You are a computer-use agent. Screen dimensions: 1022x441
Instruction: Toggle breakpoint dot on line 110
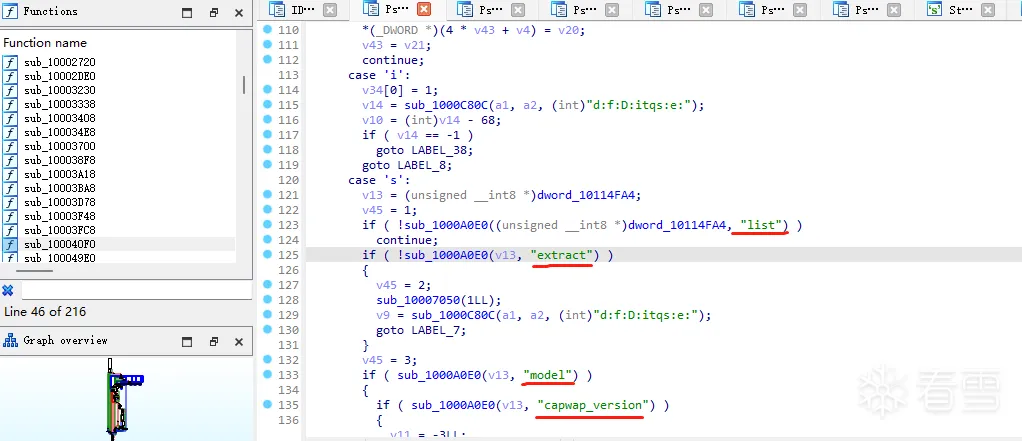pyautogui.click(x=267, y=29)
